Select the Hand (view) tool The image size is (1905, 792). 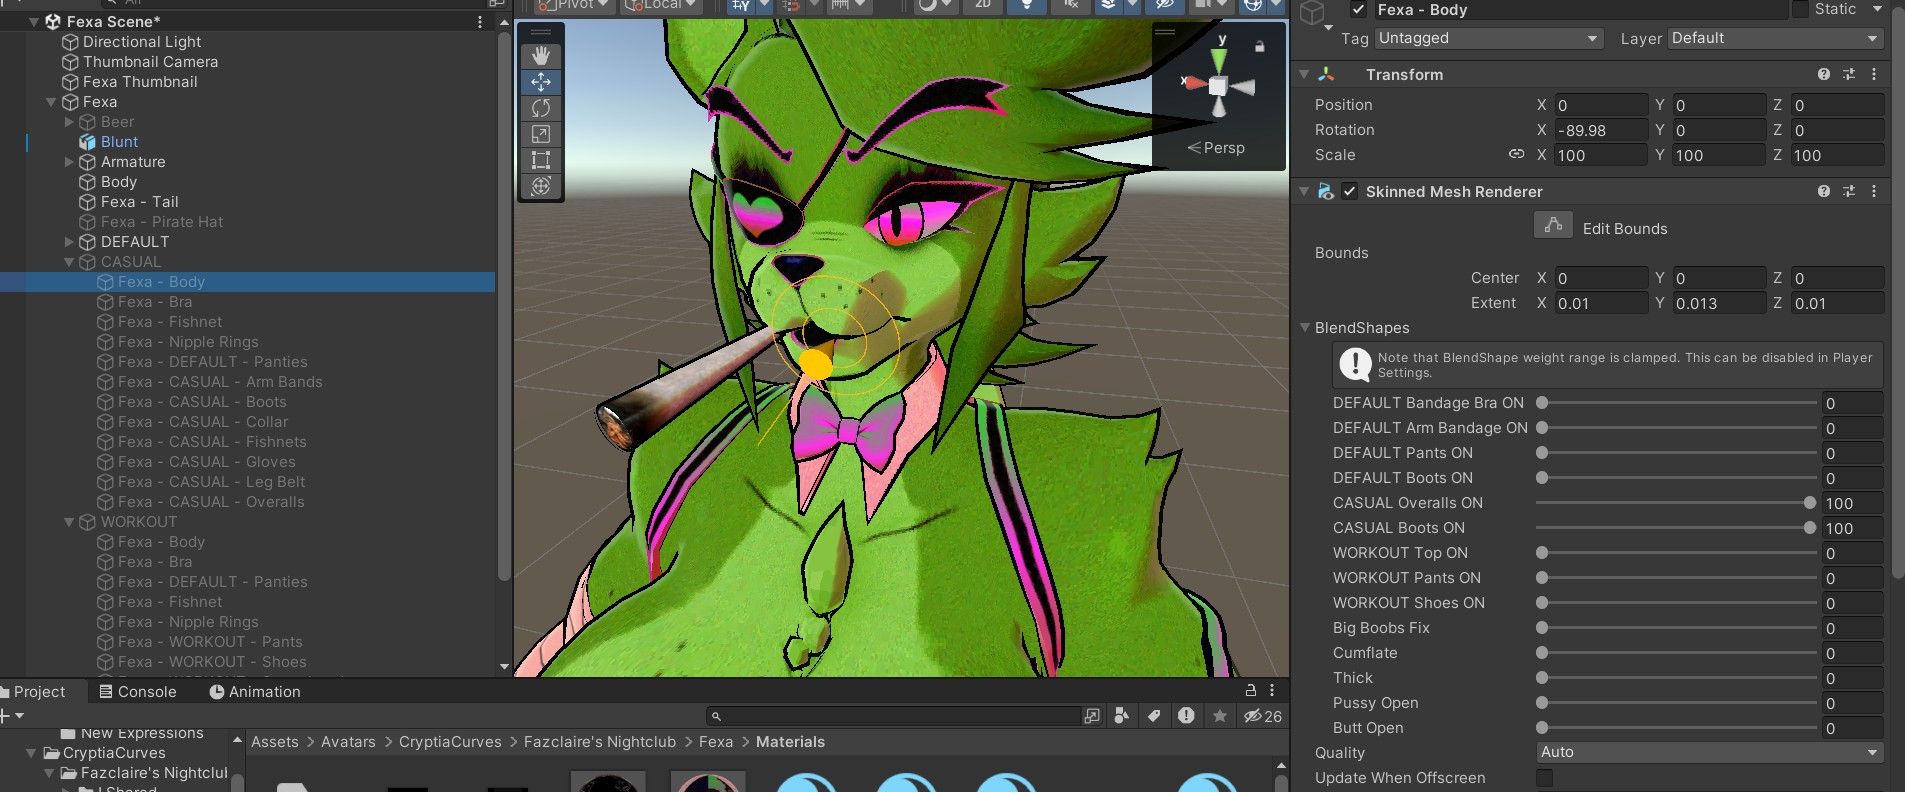(x=541, y=56)
